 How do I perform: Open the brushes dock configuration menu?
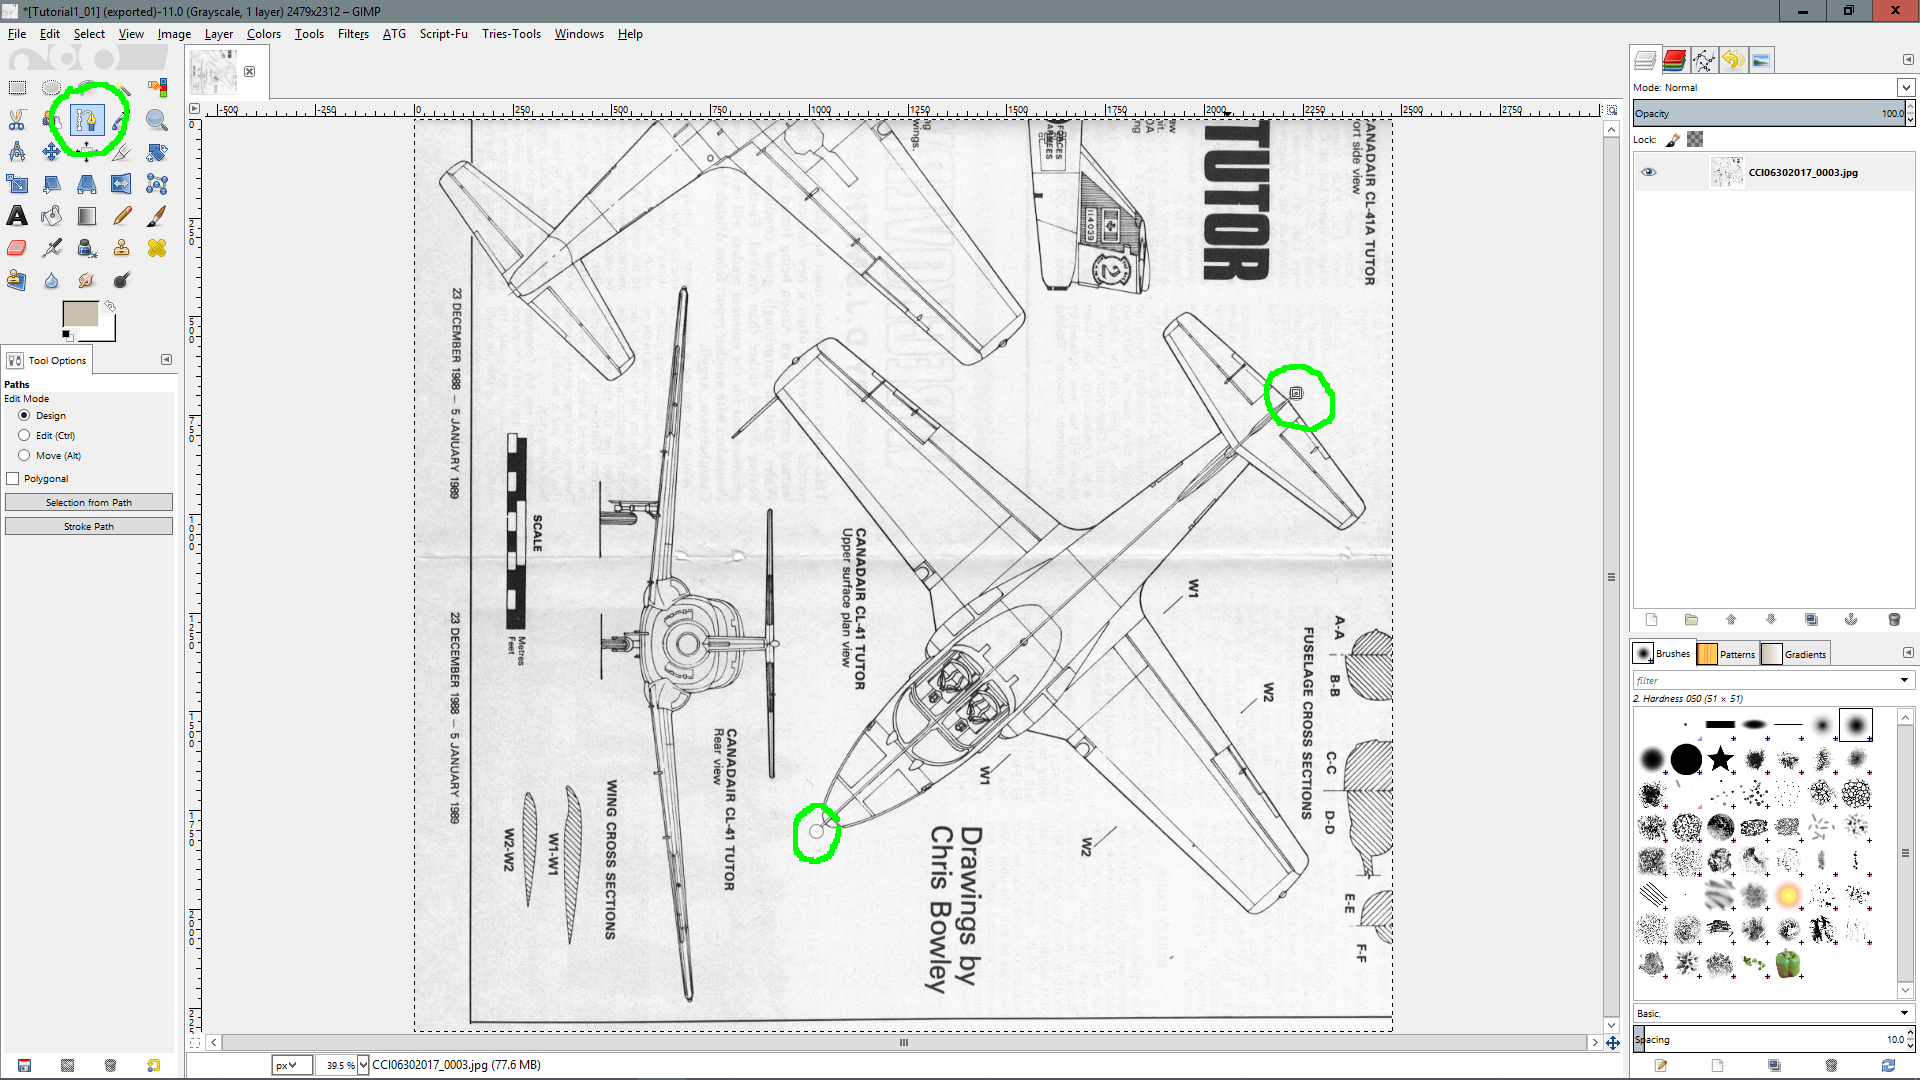[x=1908, y=653]
